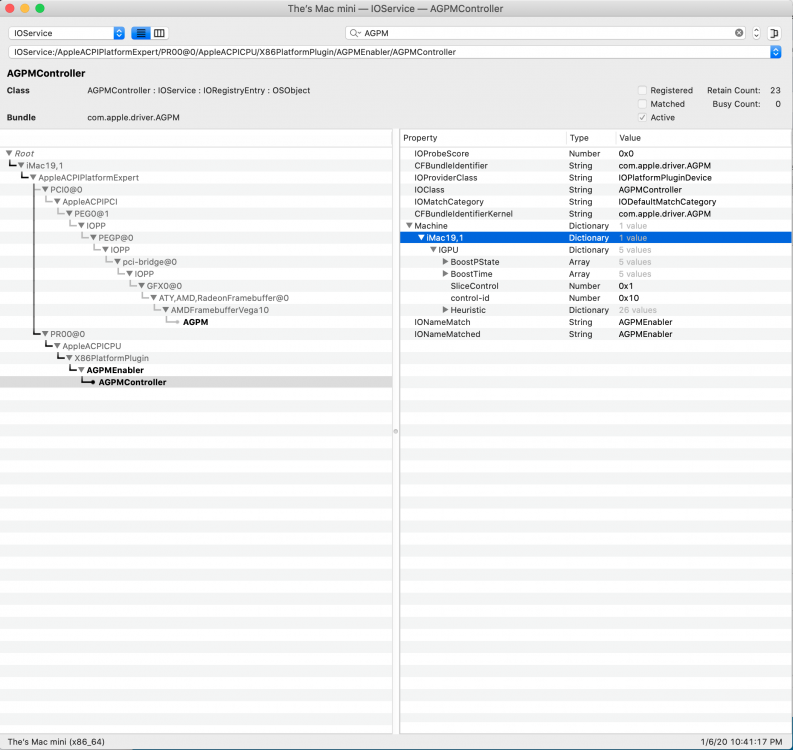Image resolution: width=793 pixels, height=750 pixels.
Task: Collapse the PCI0@0 node
Action: pyautogui.click(x=45, y=190)
